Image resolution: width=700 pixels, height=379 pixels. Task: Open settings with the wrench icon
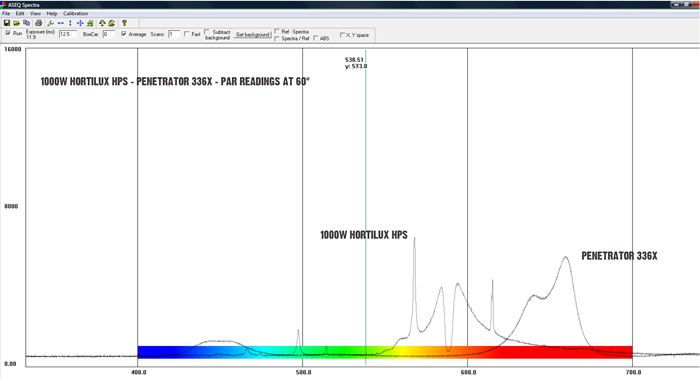(50, 23)
